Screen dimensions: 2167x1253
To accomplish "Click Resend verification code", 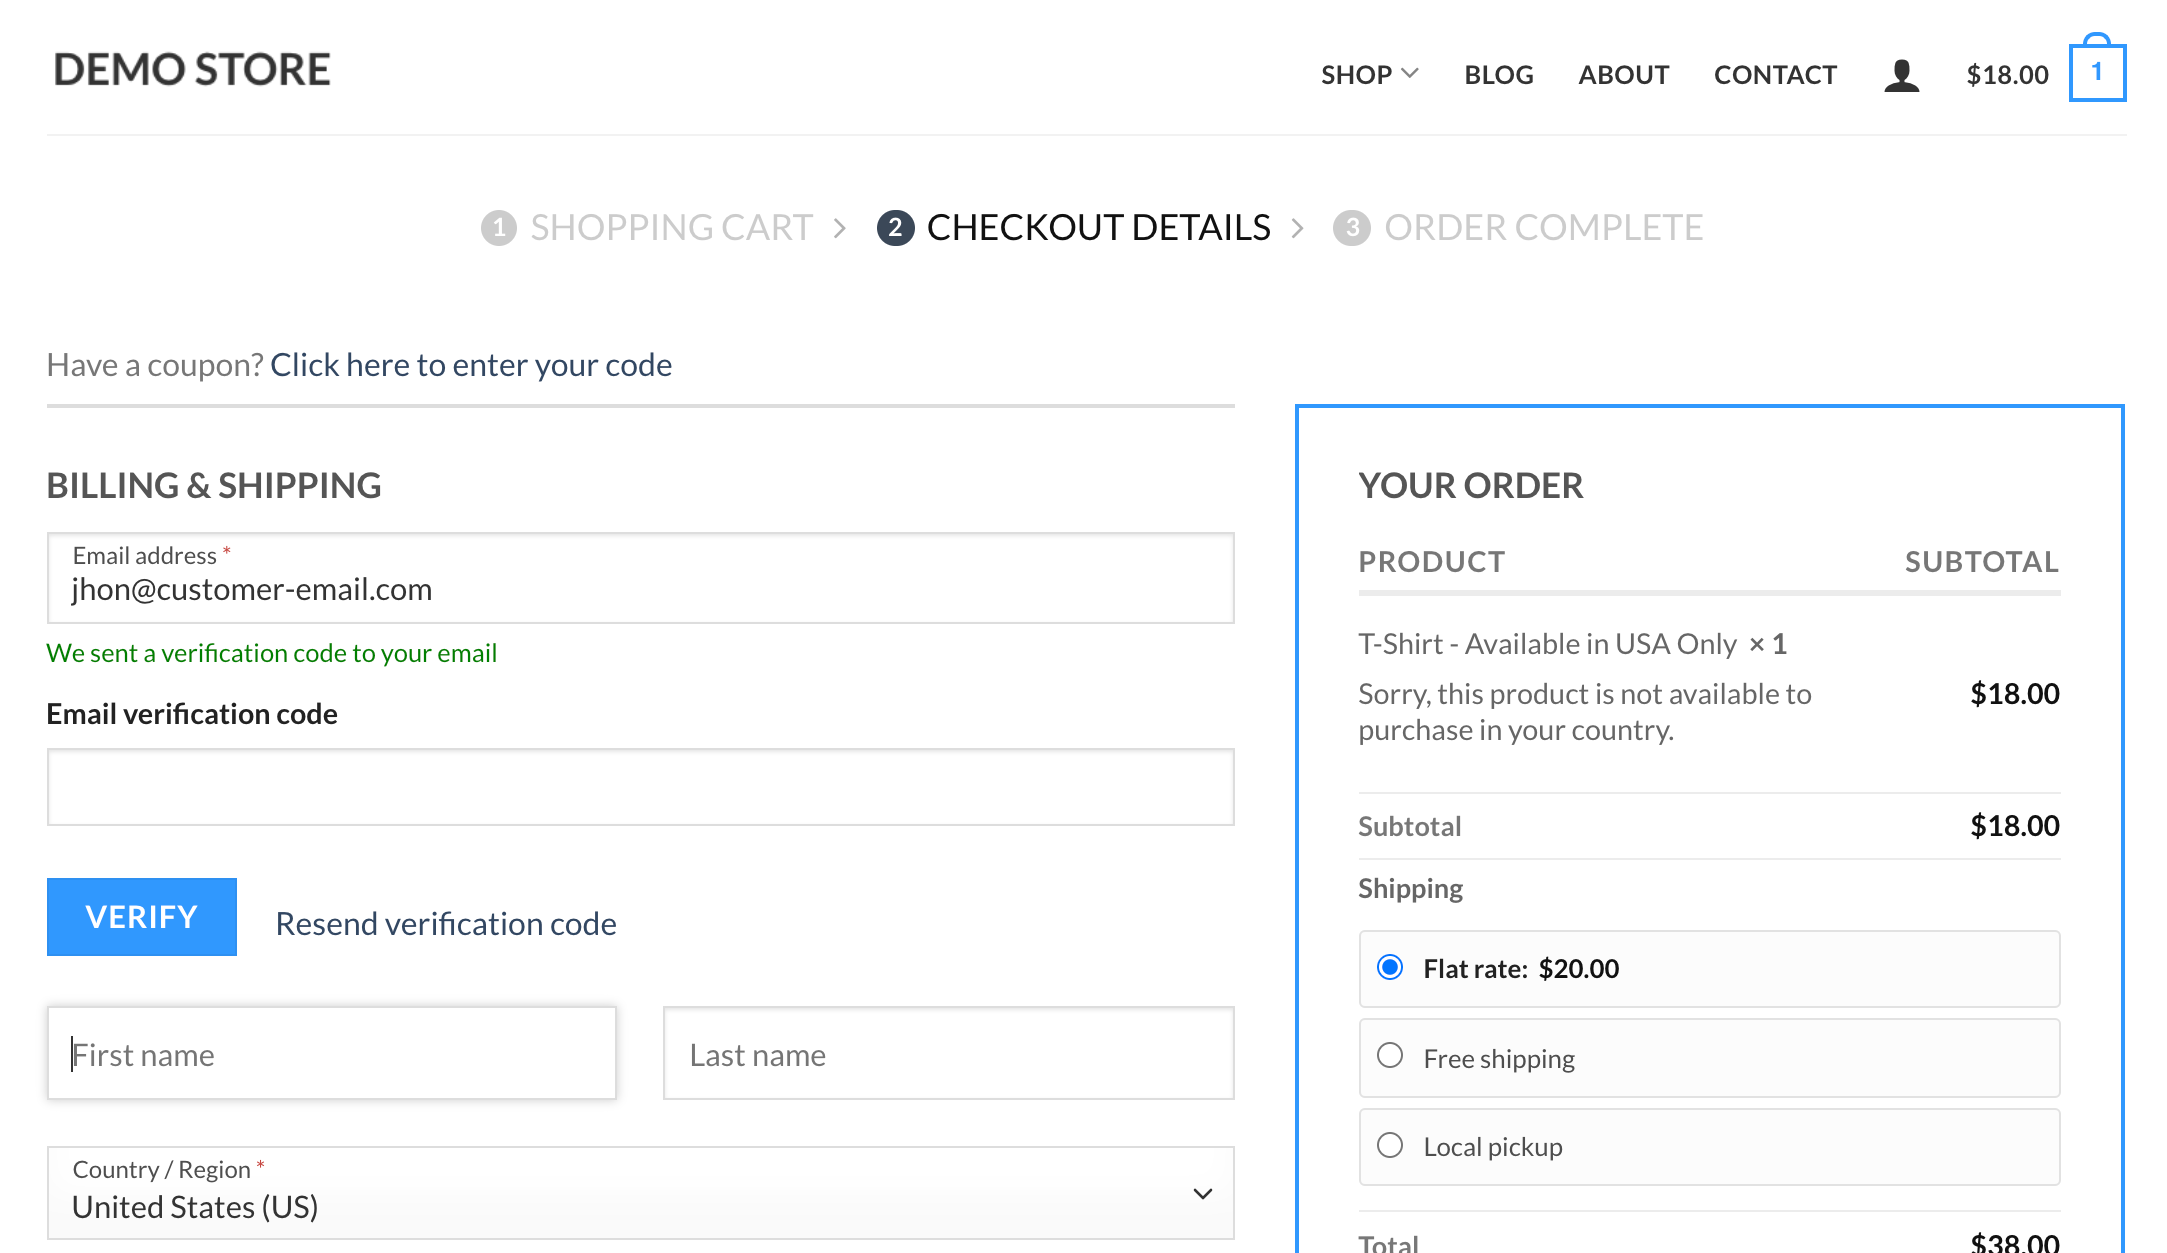I will [x=445, y=923].
